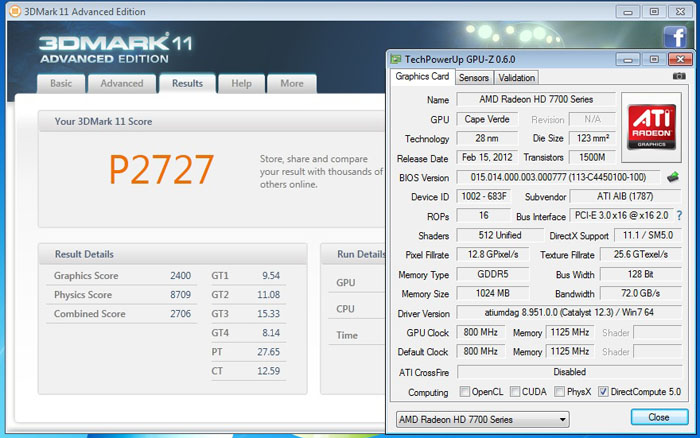The image size is (700, 438).
Task: Maximize the 3DMark 11 window
Action: pyautogui.click(x=654, y=12)
